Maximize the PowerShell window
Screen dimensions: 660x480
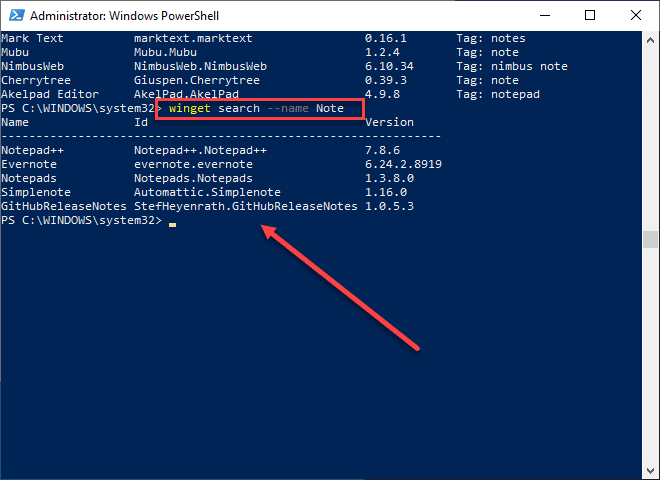click(590, 16)
